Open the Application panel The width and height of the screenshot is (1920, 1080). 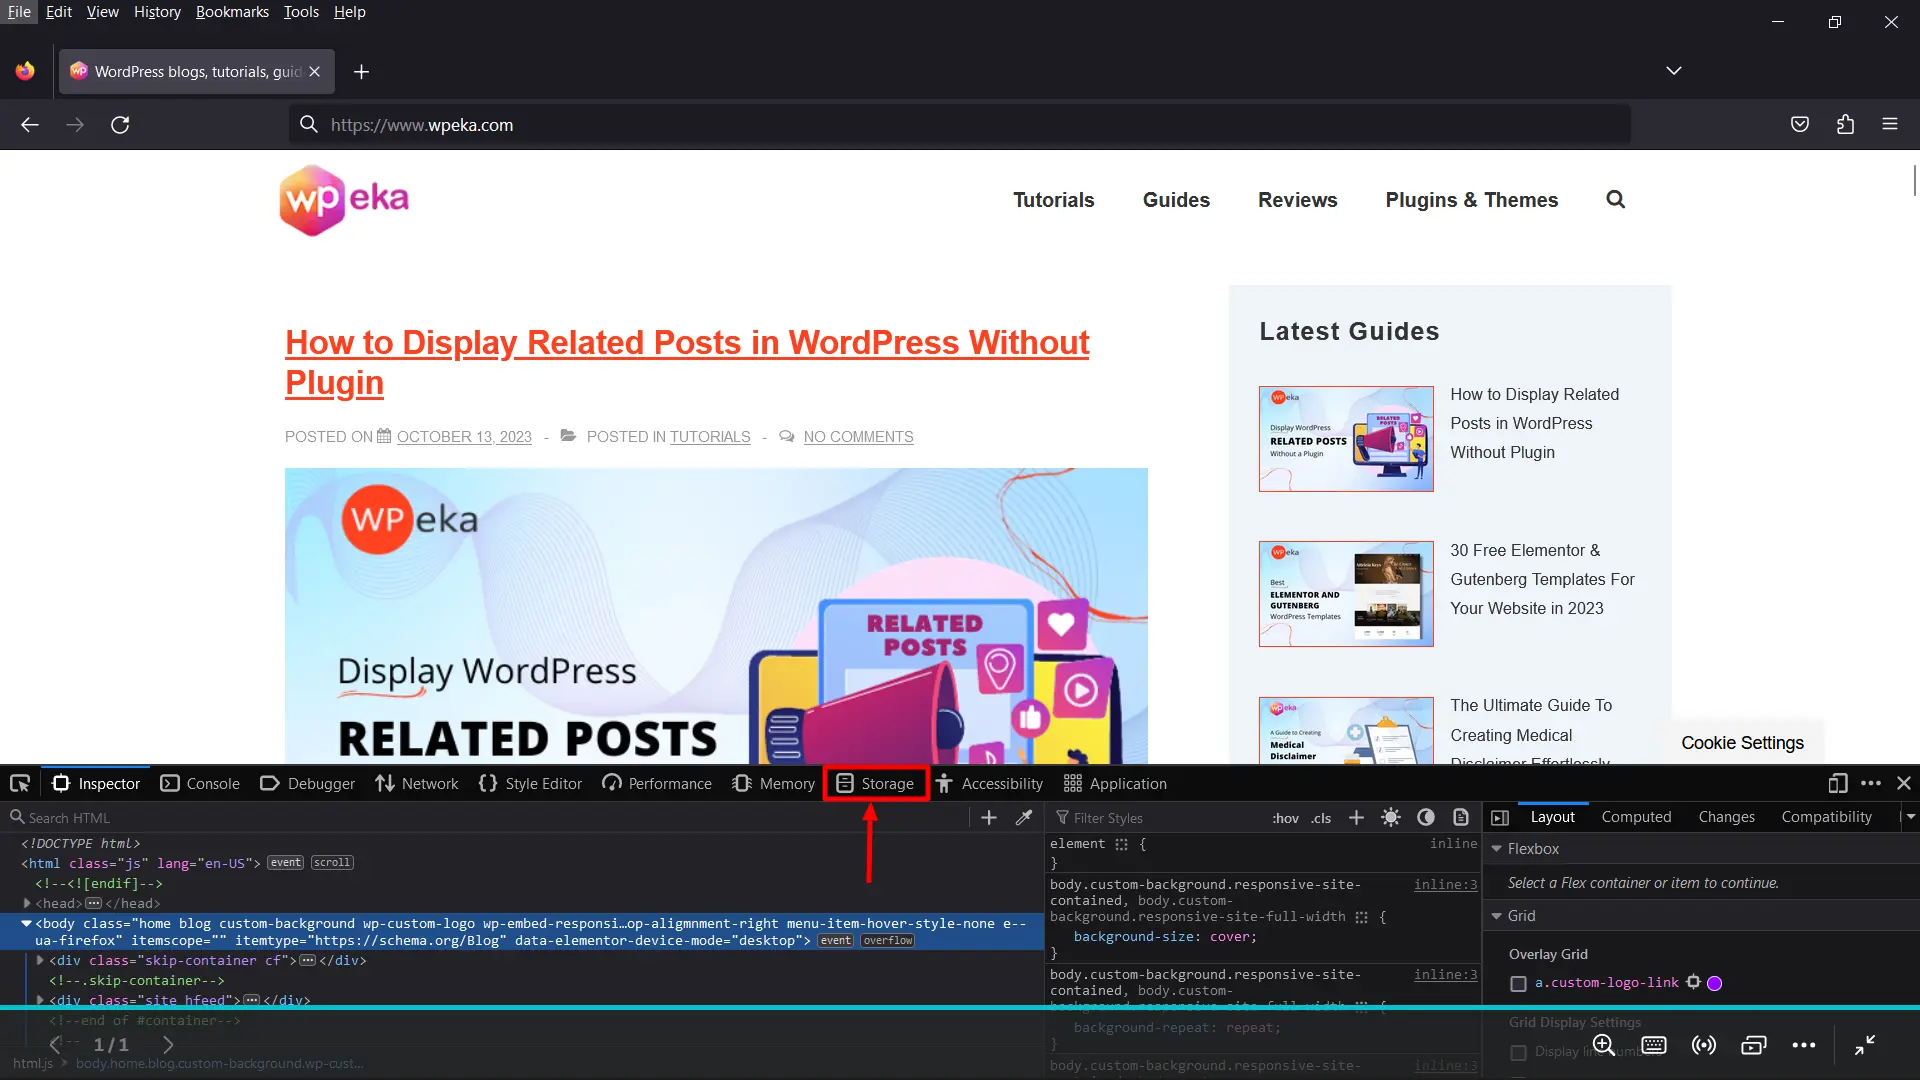click(1115, 783)
